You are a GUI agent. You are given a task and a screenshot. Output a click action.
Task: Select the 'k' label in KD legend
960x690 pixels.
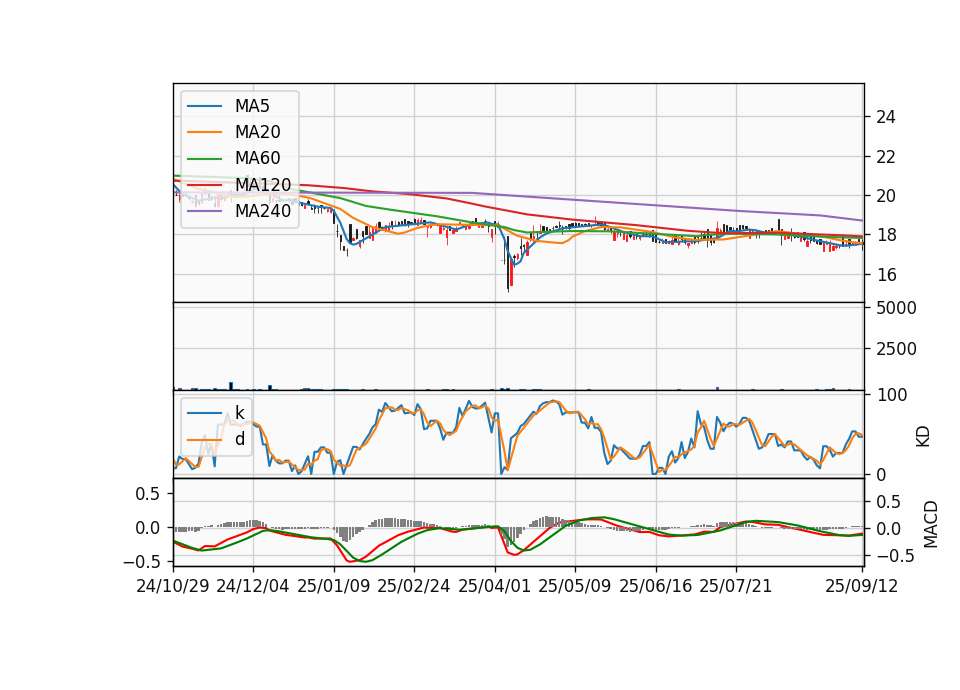pyautogui.click(x=239, y=413)
